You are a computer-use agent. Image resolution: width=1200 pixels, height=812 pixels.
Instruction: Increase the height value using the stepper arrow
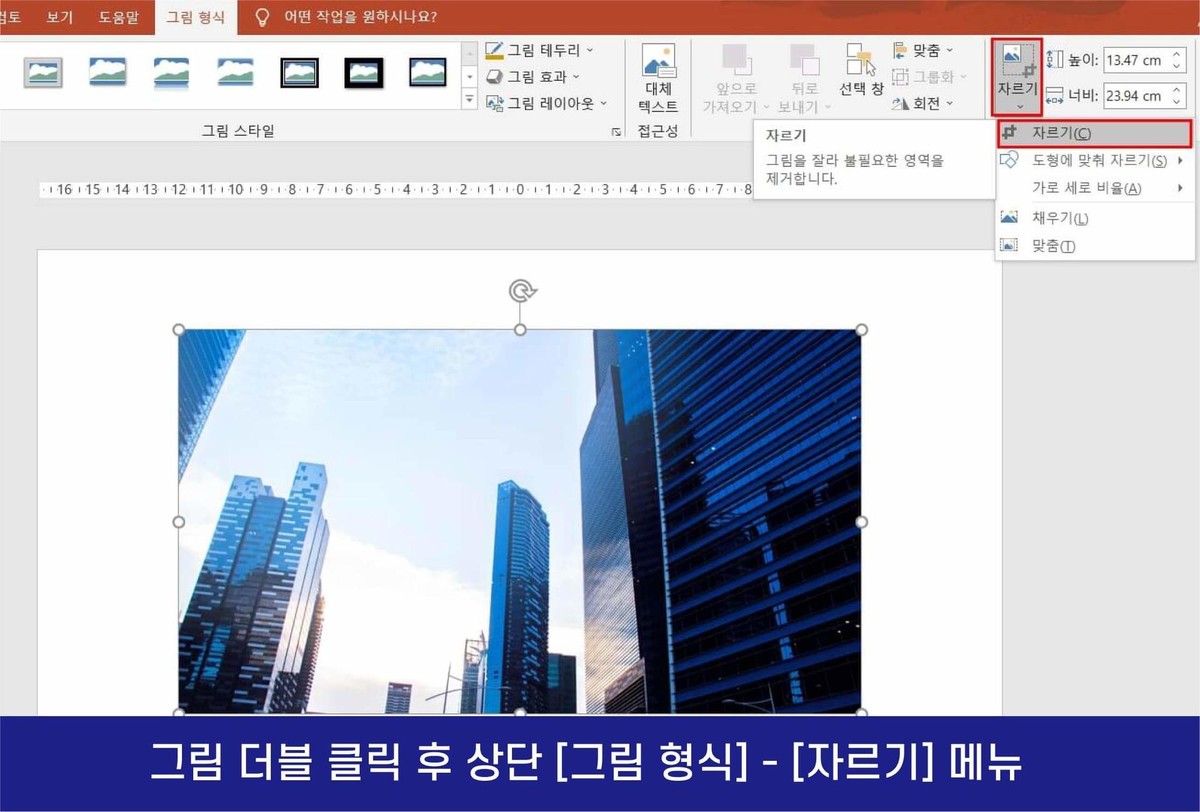[x=1177, y=53]
